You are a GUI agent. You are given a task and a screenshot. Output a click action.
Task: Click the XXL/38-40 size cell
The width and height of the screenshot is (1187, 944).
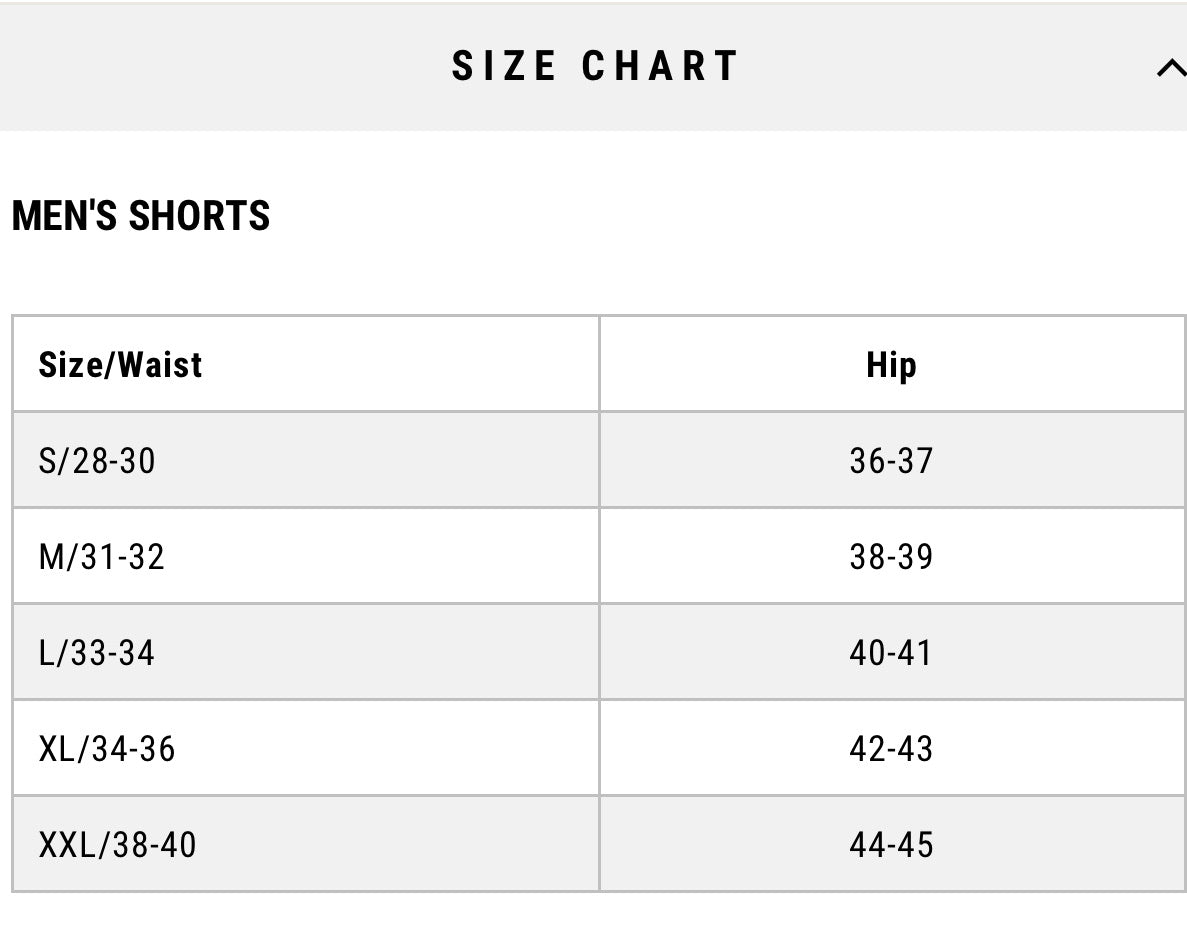117,845
